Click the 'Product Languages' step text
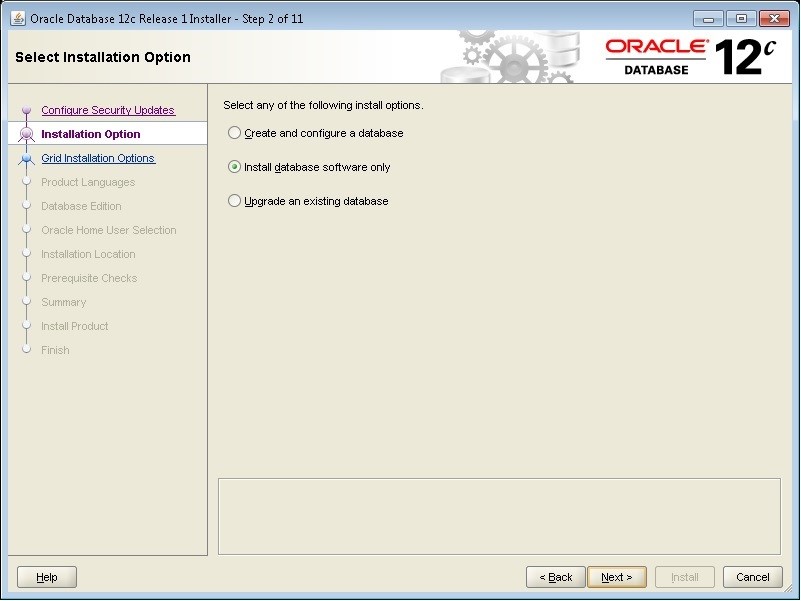The height and width of the screenshot is (601, 801). point(88,182)
